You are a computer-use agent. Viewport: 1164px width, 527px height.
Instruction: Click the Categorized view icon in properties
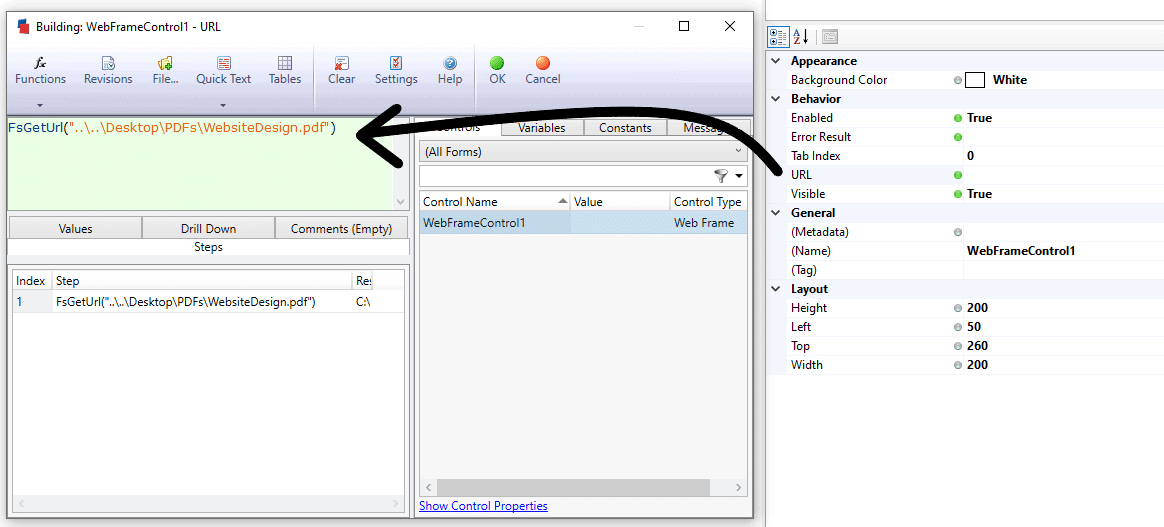pos(778,36)
